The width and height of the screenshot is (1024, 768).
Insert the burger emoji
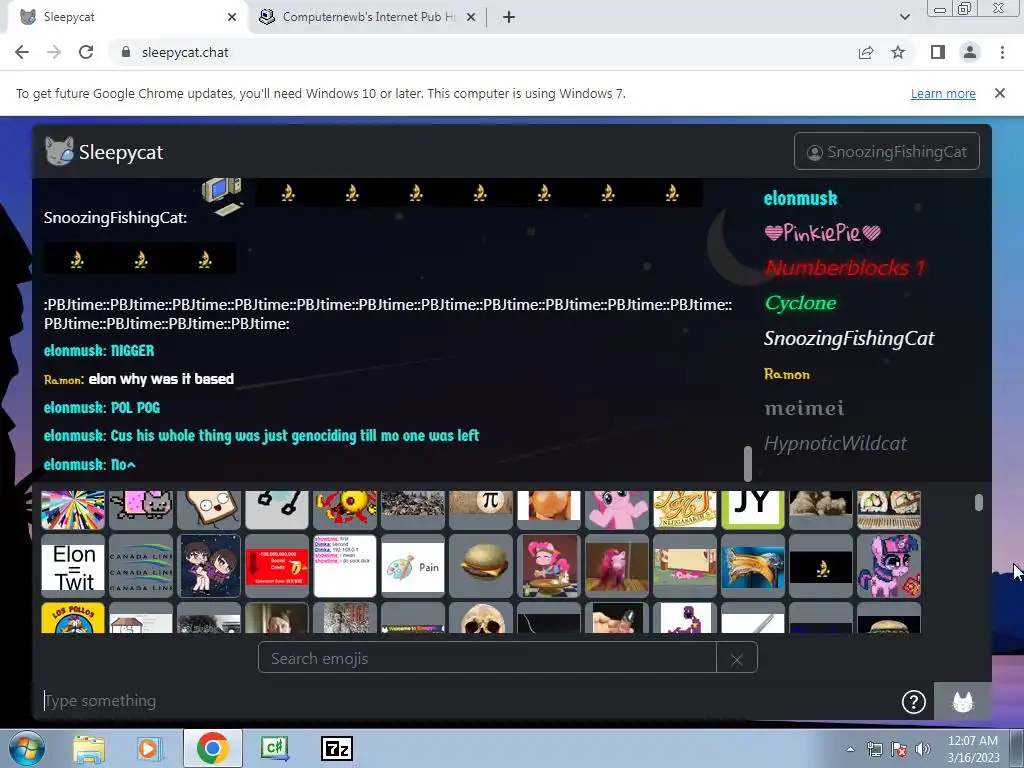tap(481, 566)
